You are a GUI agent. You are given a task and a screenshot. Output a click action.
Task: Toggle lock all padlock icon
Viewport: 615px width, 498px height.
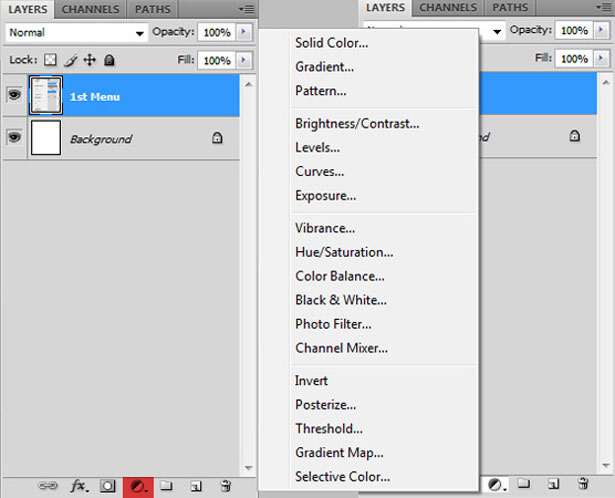coord(109,60)
